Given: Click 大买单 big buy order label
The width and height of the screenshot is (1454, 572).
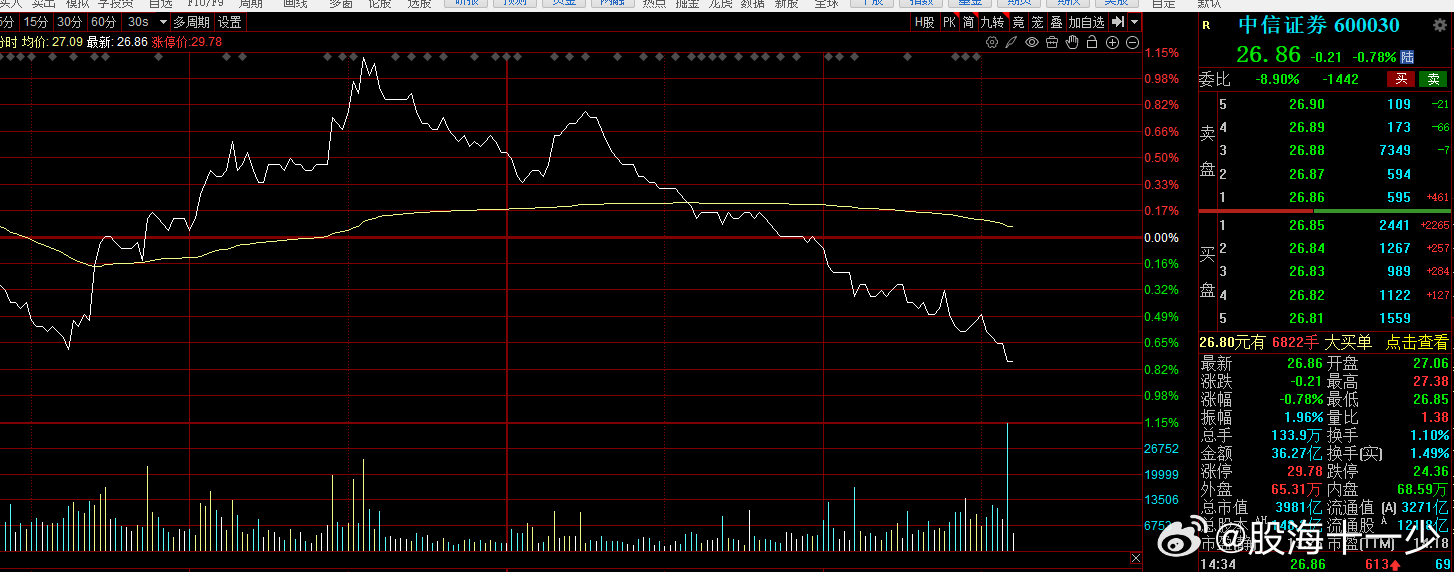Looking at the screenshot, I should (x=1348, y=342).
